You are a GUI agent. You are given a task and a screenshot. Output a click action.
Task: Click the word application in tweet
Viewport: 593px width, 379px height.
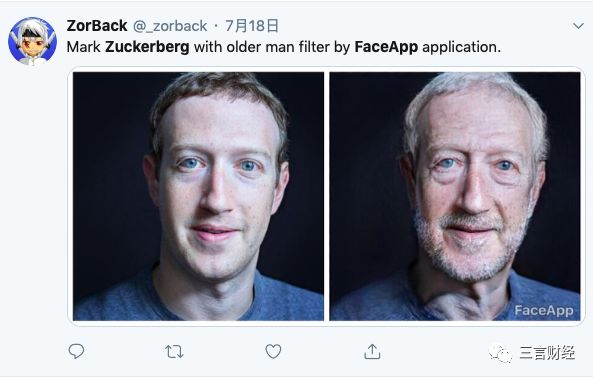[x=461, y=47]
